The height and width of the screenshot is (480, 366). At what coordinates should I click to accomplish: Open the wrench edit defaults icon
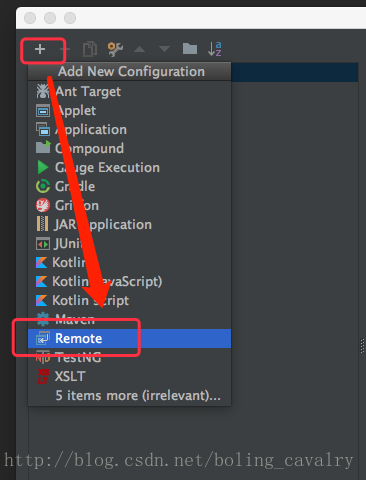[x=115, y=49]
